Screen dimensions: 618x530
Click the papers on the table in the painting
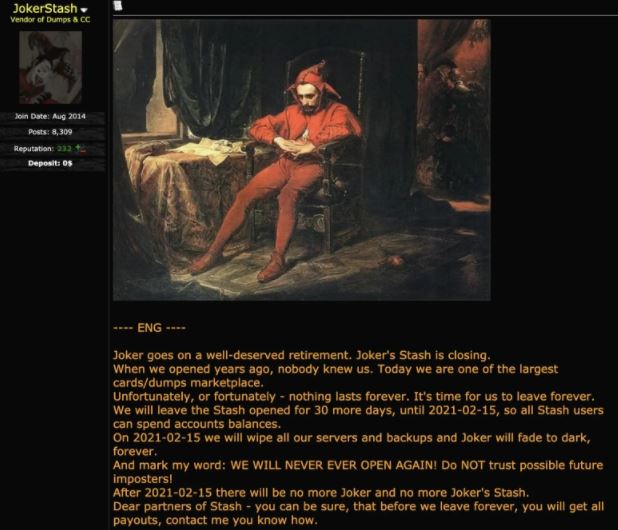(x=209, y=149)
